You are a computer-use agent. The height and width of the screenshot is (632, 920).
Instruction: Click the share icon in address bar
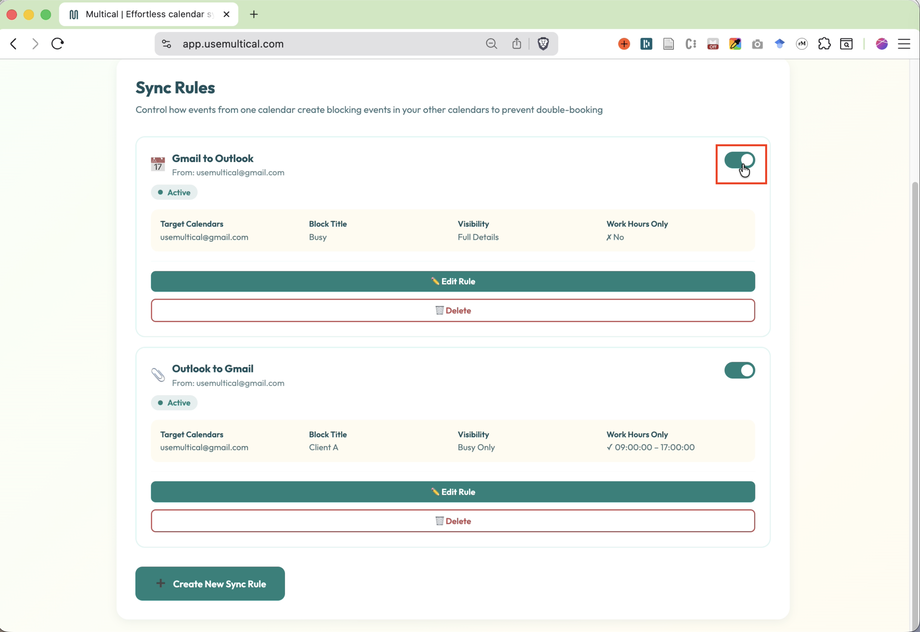click(x=516, y=44)
